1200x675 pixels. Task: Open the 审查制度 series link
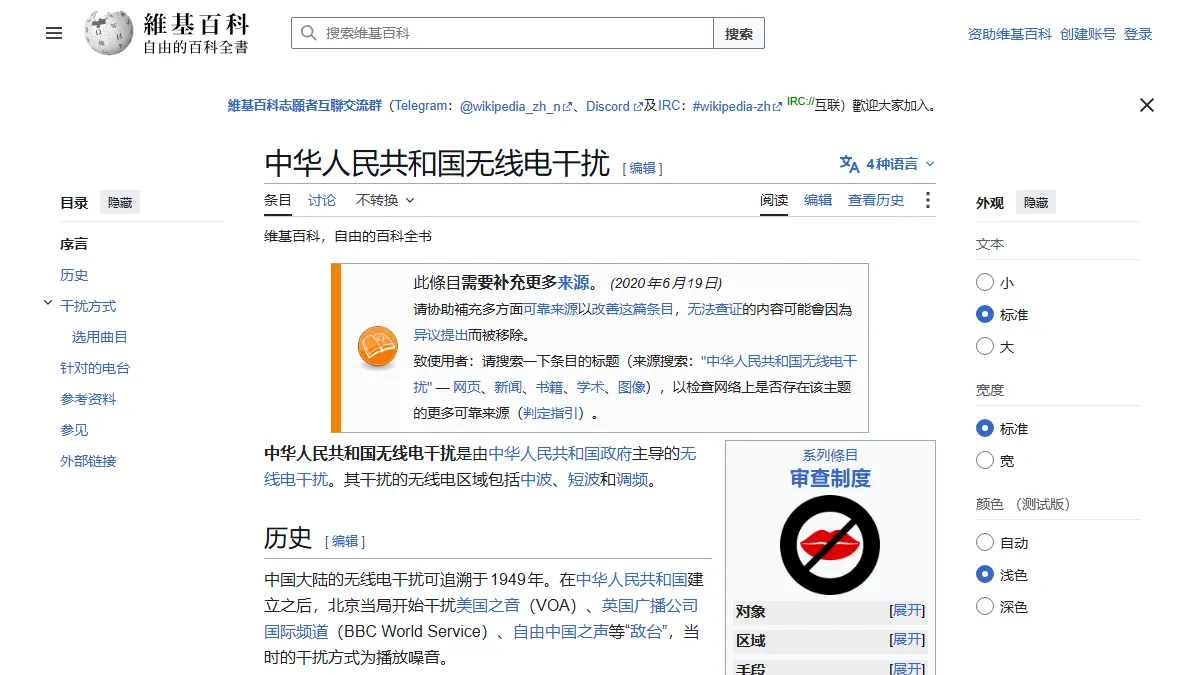830,478
